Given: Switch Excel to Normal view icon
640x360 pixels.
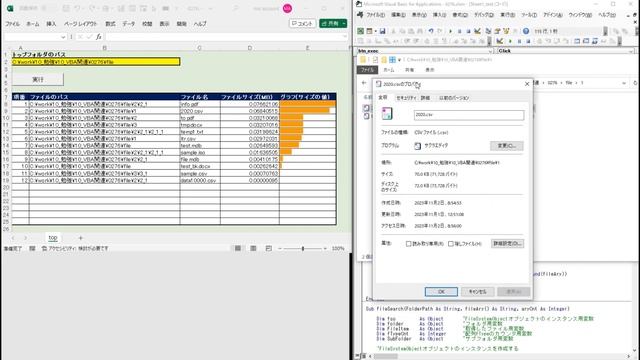Looking at the screenshot, I should (238, 248).
